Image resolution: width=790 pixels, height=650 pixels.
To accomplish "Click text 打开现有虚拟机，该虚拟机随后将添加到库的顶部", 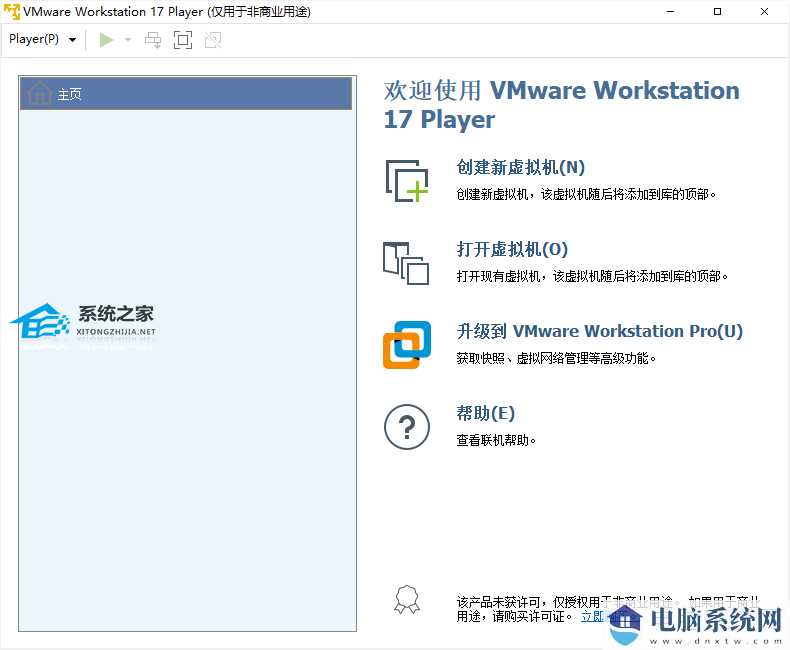I will (x=592, y=276).
